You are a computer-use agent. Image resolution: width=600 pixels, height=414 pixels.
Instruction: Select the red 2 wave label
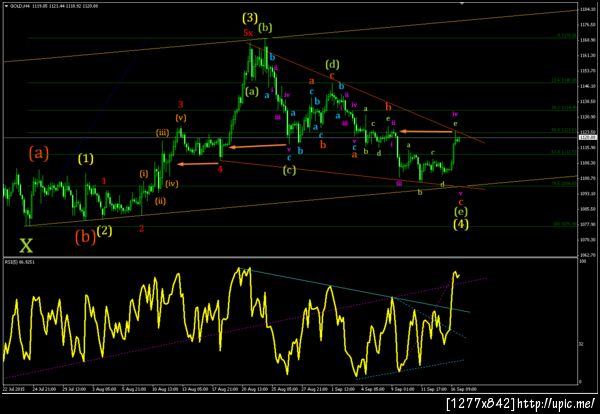tap(142, 229)
